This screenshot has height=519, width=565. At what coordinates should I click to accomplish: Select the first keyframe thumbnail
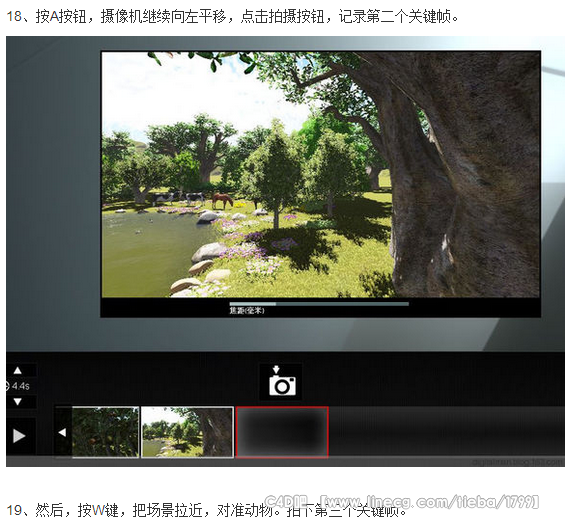(x=105, y=432)
